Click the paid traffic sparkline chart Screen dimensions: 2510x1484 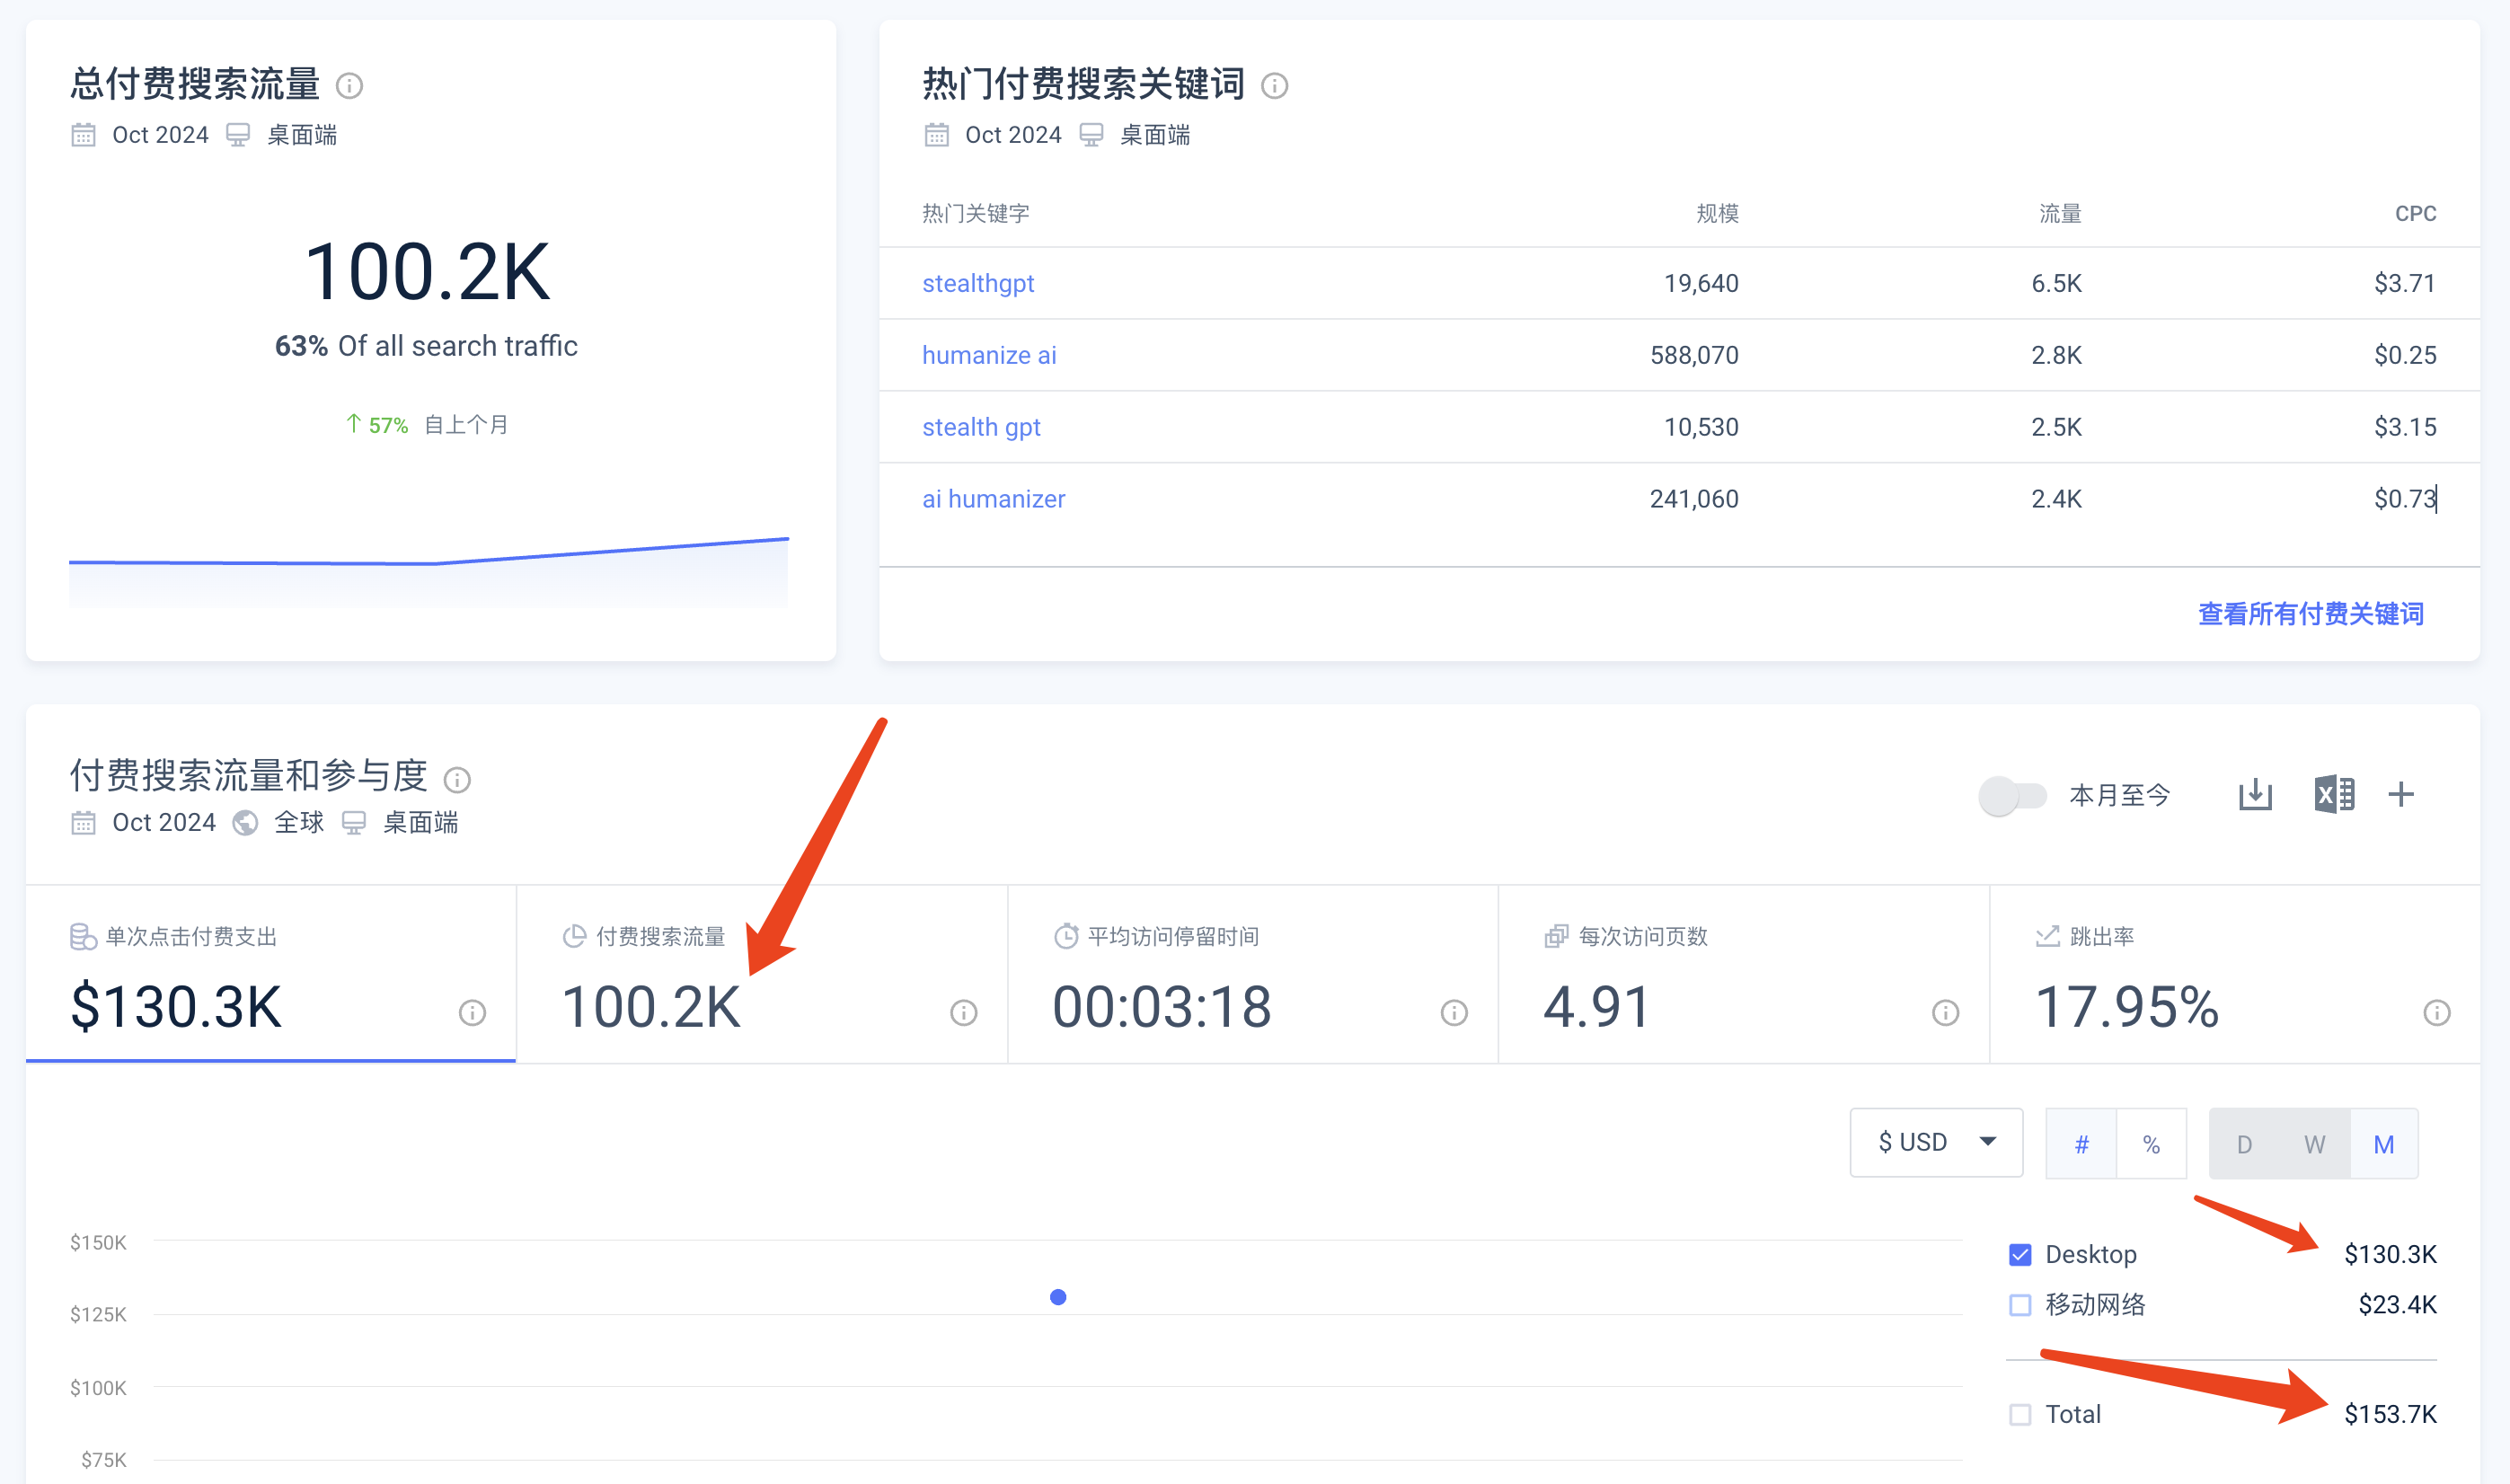coord(428,572)
